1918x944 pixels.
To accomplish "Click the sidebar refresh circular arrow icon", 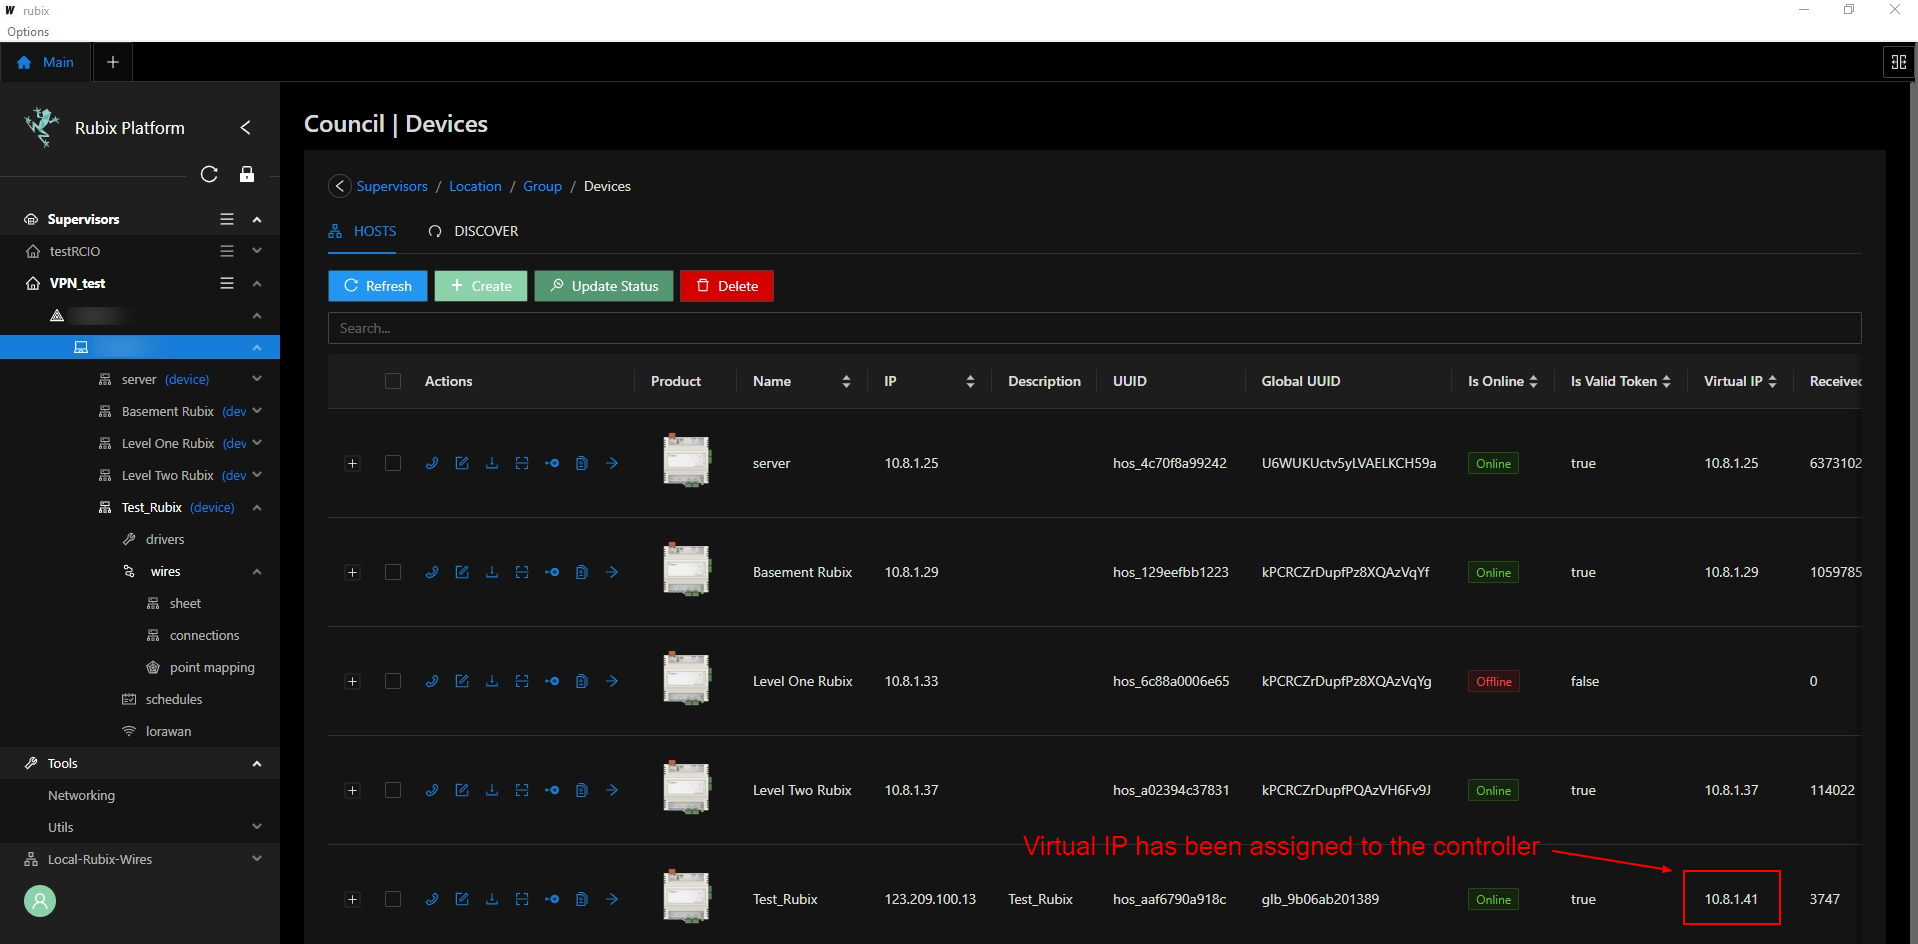I will [209, 174].
